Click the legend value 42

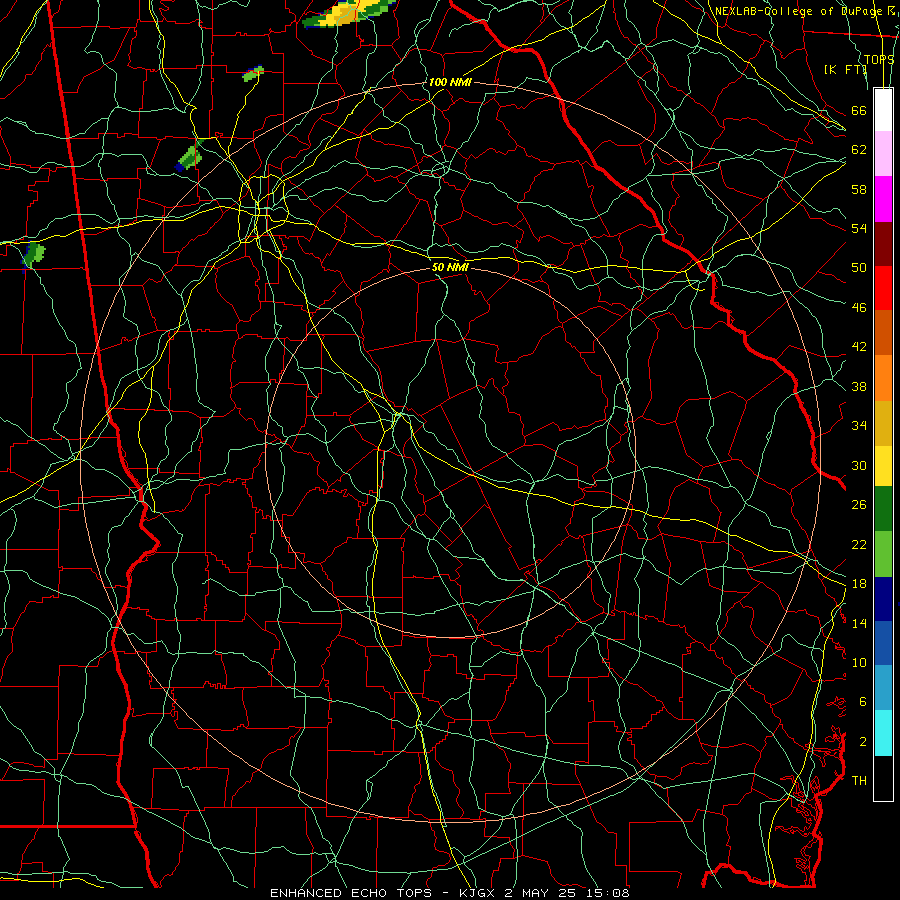tap(859, 347)
